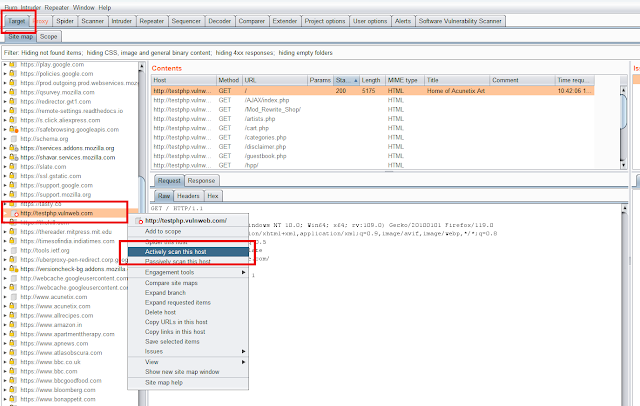Click lock icon beside https://slate.com

click(13, 166)
